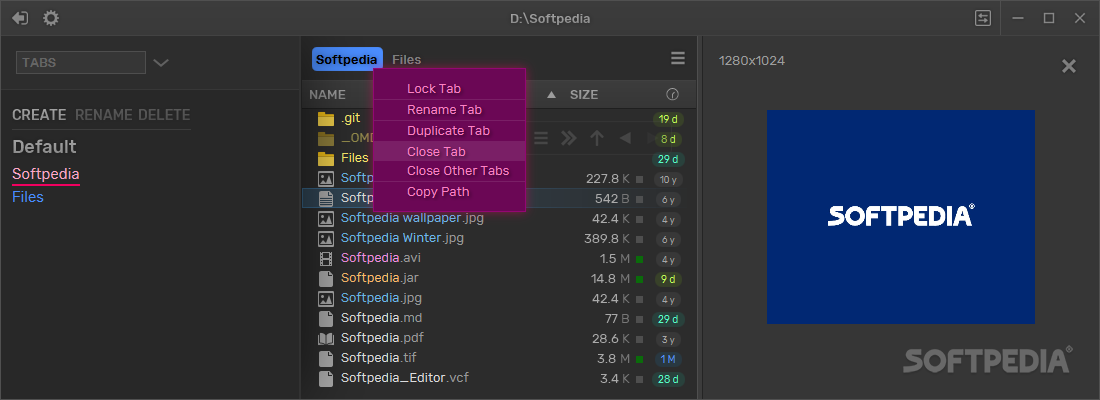
Task: Click the swap panels icon in title bar
Action: pos(983,18)
